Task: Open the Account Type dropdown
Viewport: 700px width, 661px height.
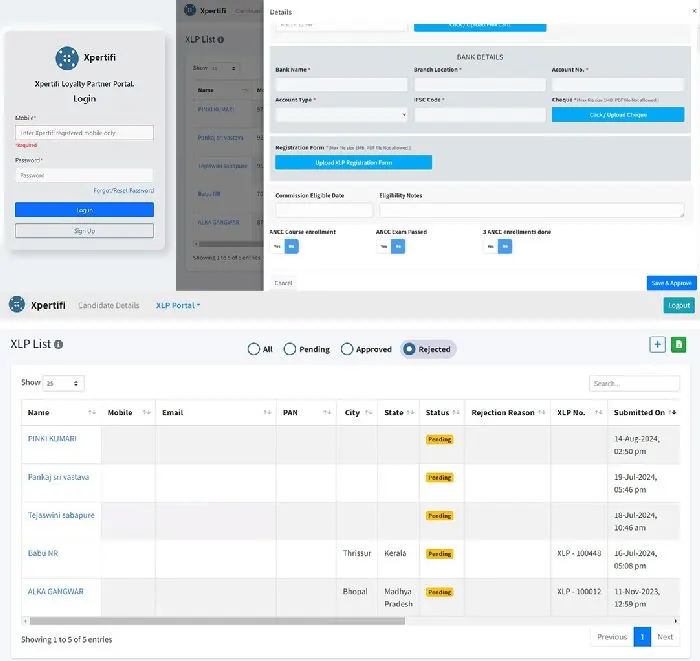Action: pyautogui.click(x=341, y=115)
